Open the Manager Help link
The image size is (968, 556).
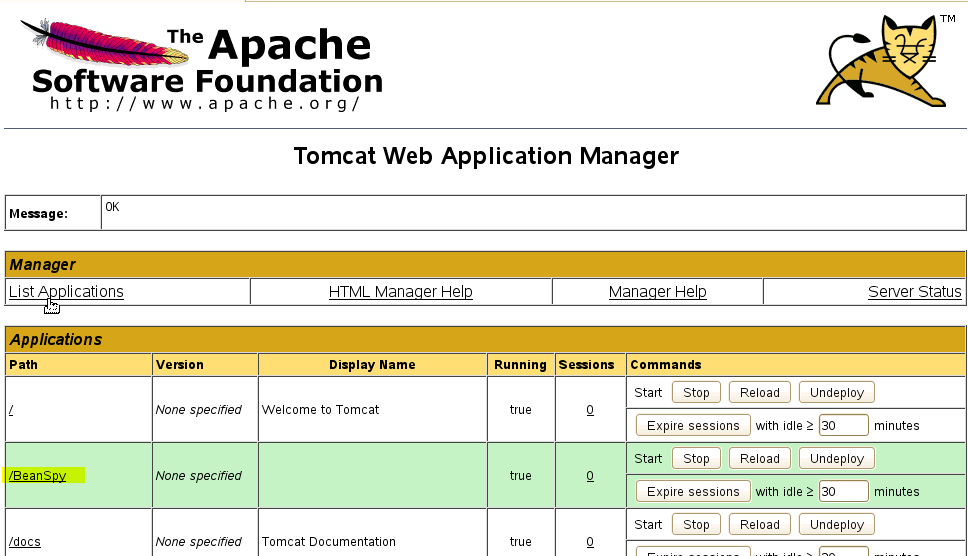point(657,291)
